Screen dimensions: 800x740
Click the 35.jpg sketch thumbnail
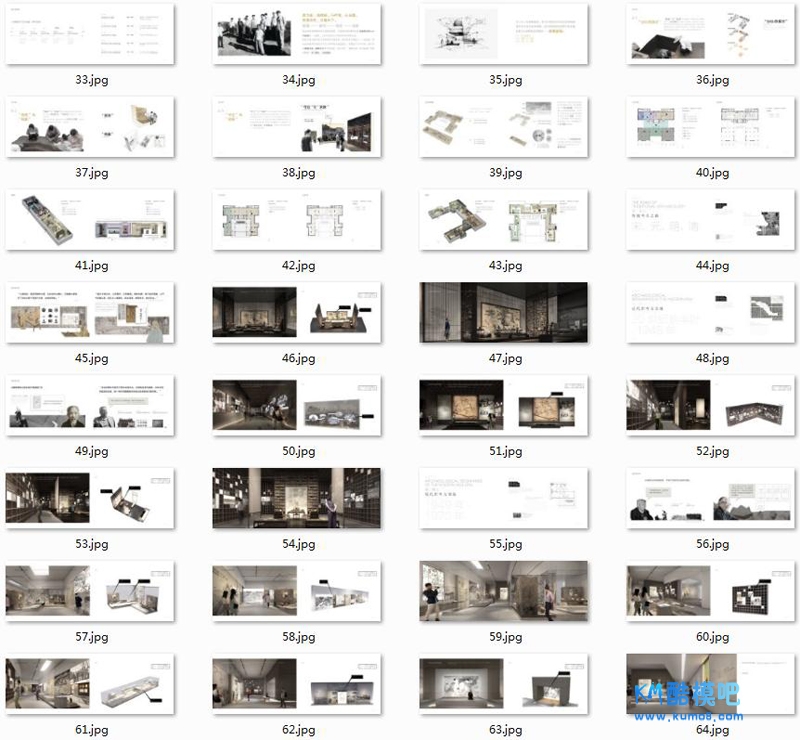click(504, 34)
